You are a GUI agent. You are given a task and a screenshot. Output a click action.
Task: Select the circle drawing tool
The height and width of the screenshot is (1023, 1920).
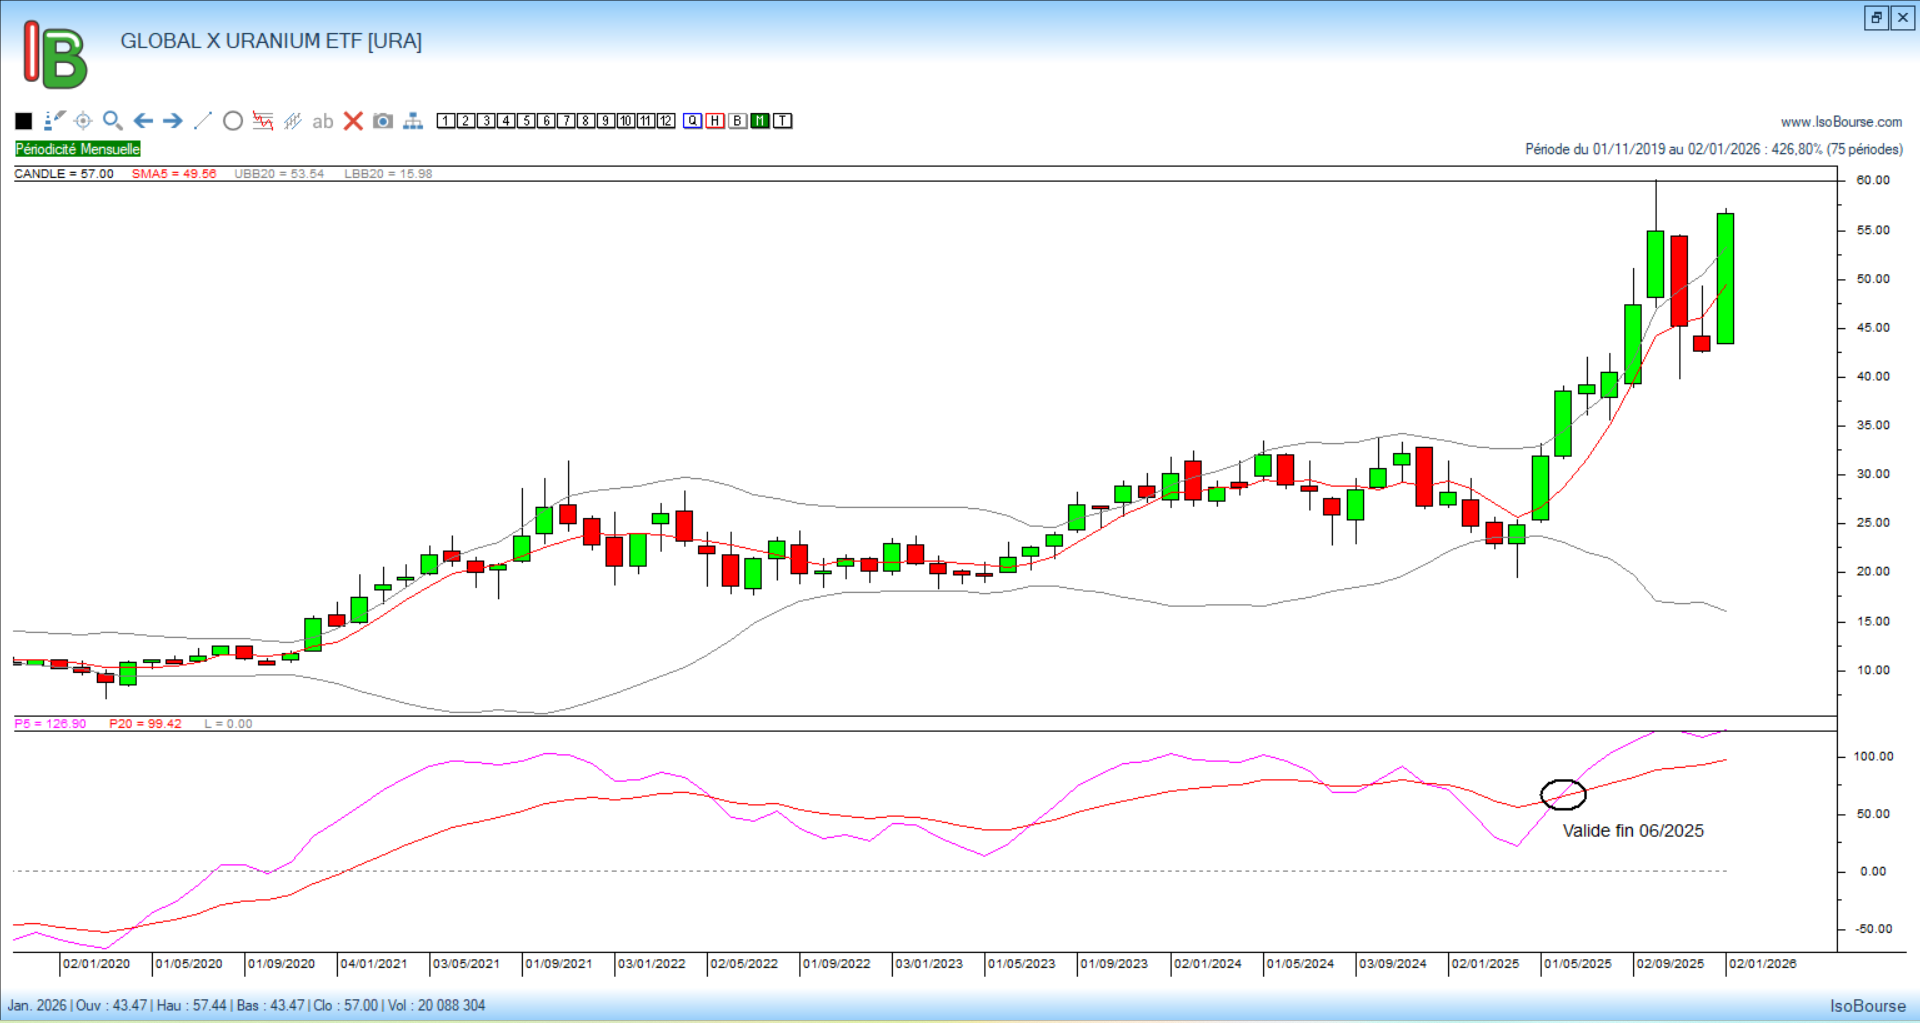[x=233, y=121]
